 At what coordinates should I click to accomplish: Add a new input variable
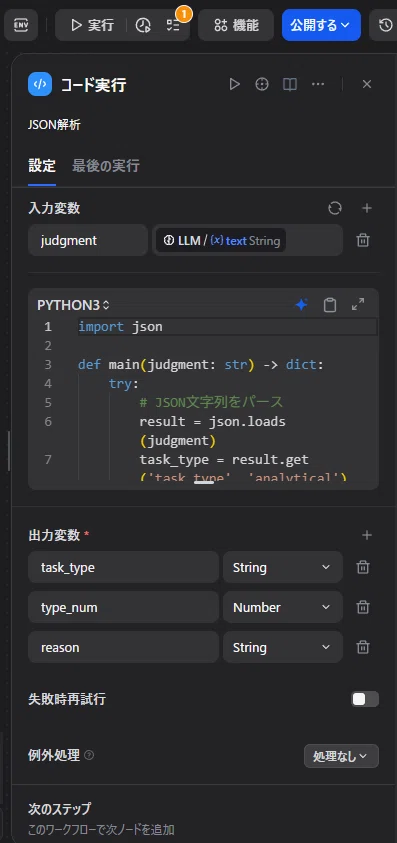click(x=367, y=208)
